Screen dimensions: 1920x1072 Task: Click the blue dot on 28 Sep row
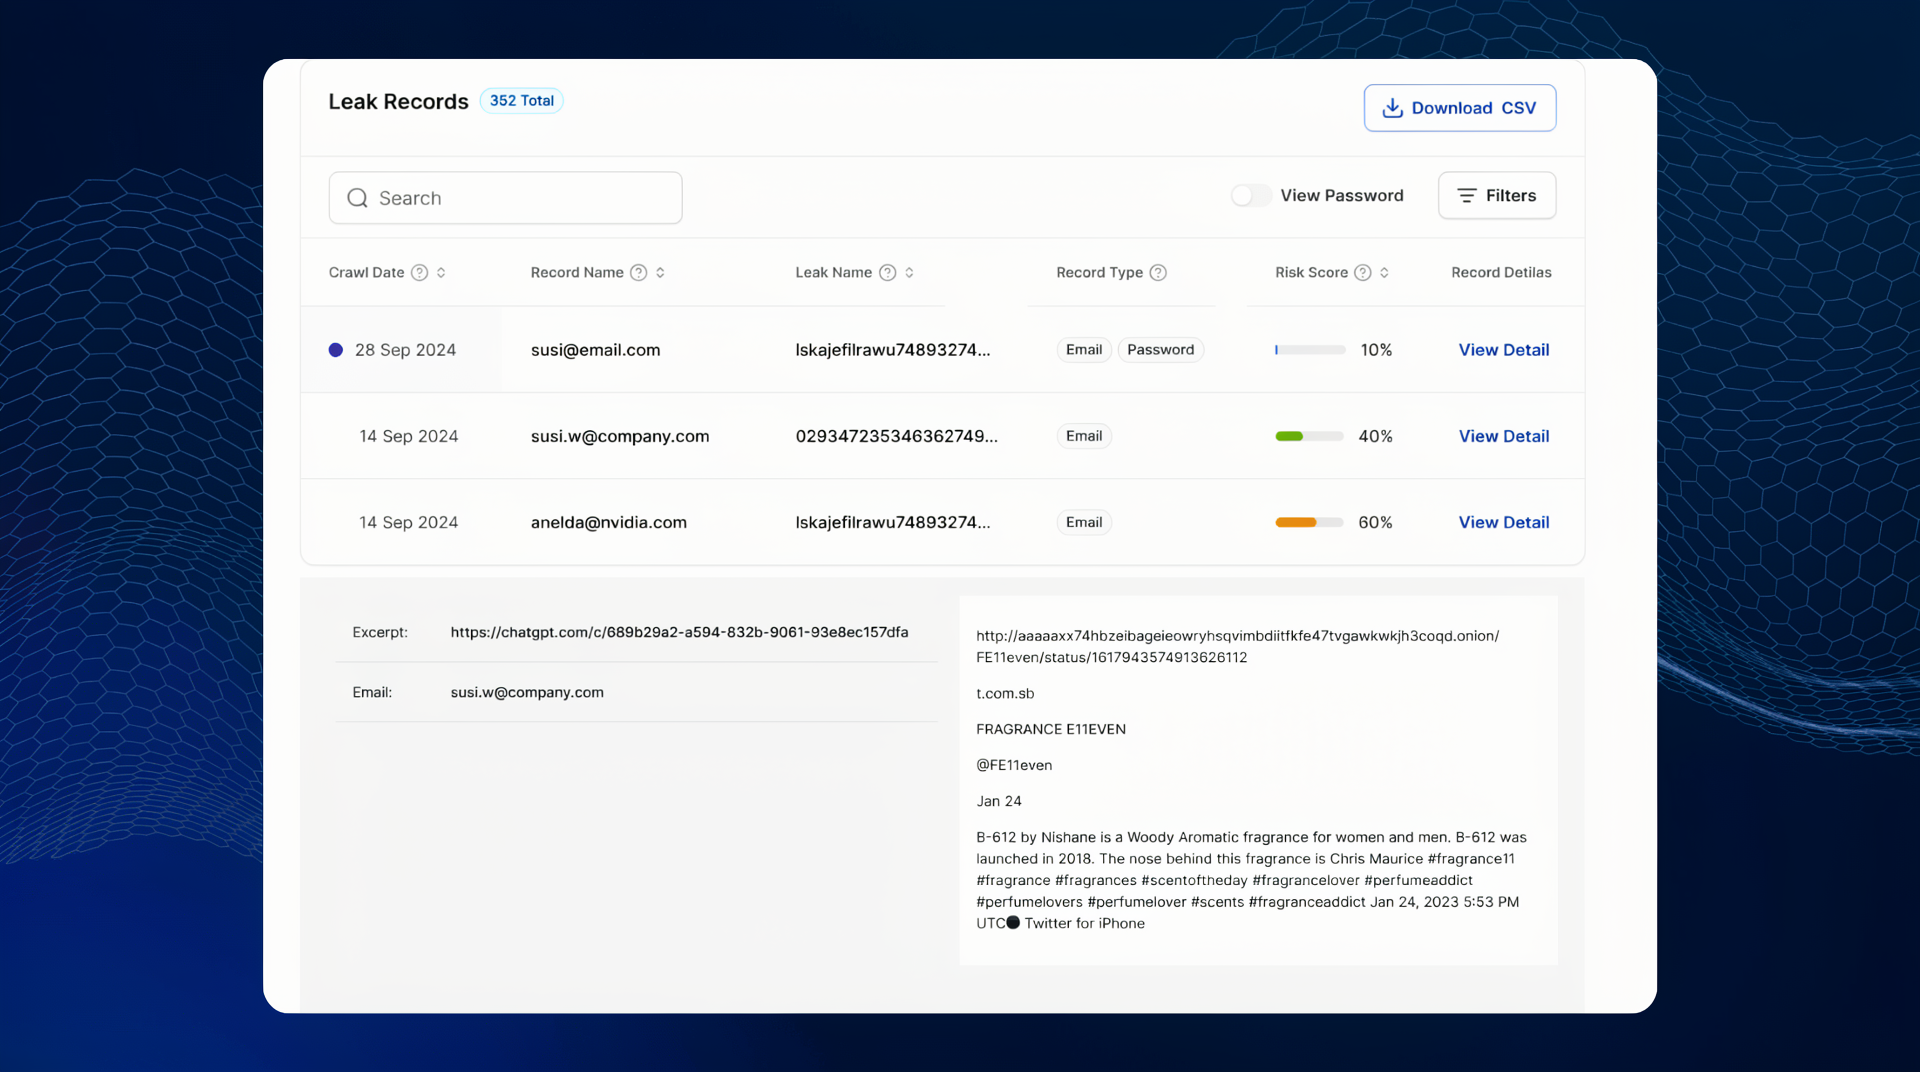pos(336,350)
